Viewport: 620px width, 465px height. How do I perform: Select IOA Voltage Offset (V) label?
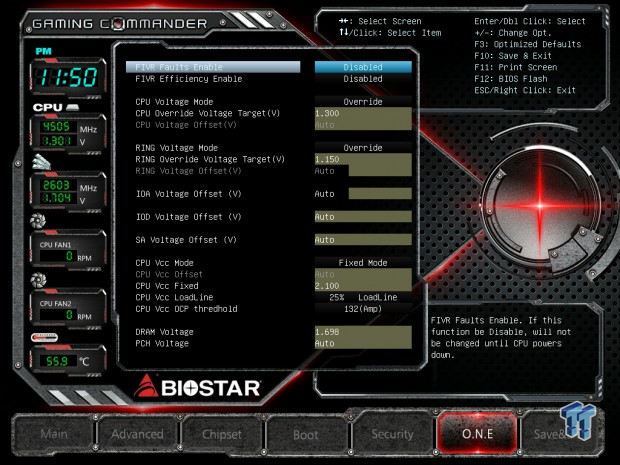tap(189, 194)
